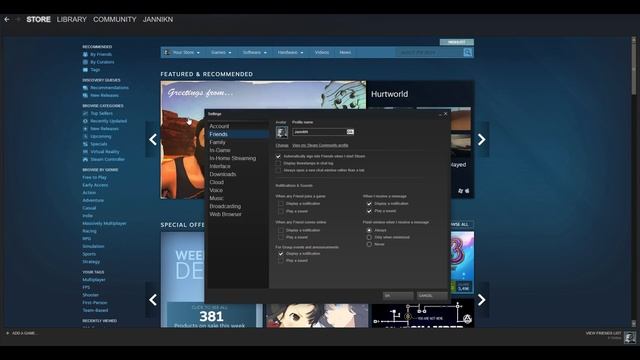Open View my Steam Community profile link

pyautogui.click(x=320, y=145)
